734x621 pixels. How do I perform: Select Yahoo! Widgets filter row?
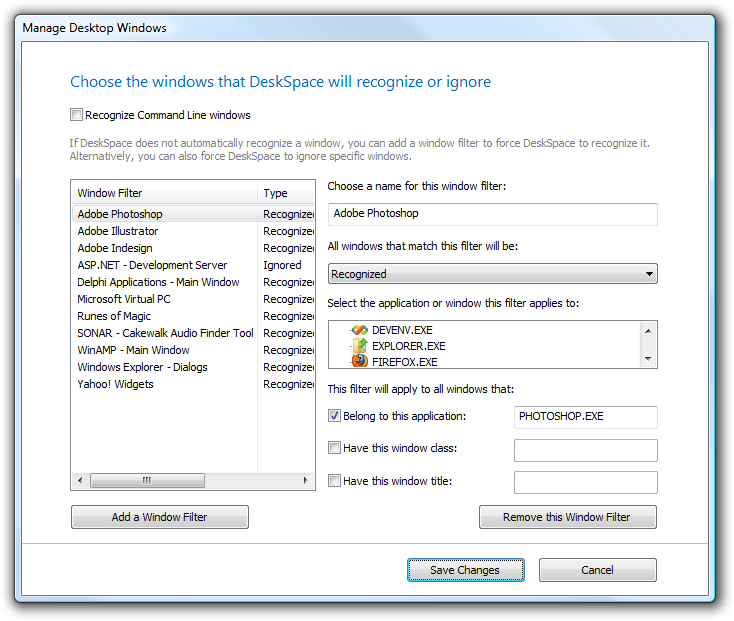[x=193, y=384]
